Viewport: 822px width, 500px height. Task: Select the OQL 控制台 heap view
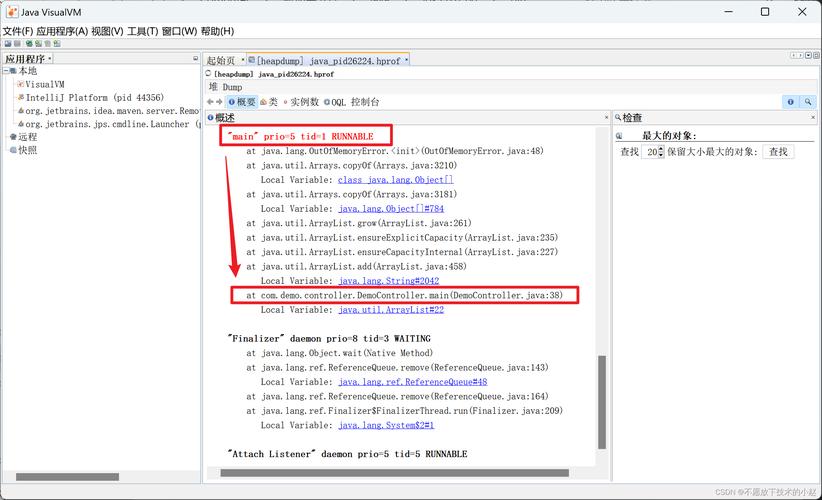pyautogui.click(x=352, y=102)
